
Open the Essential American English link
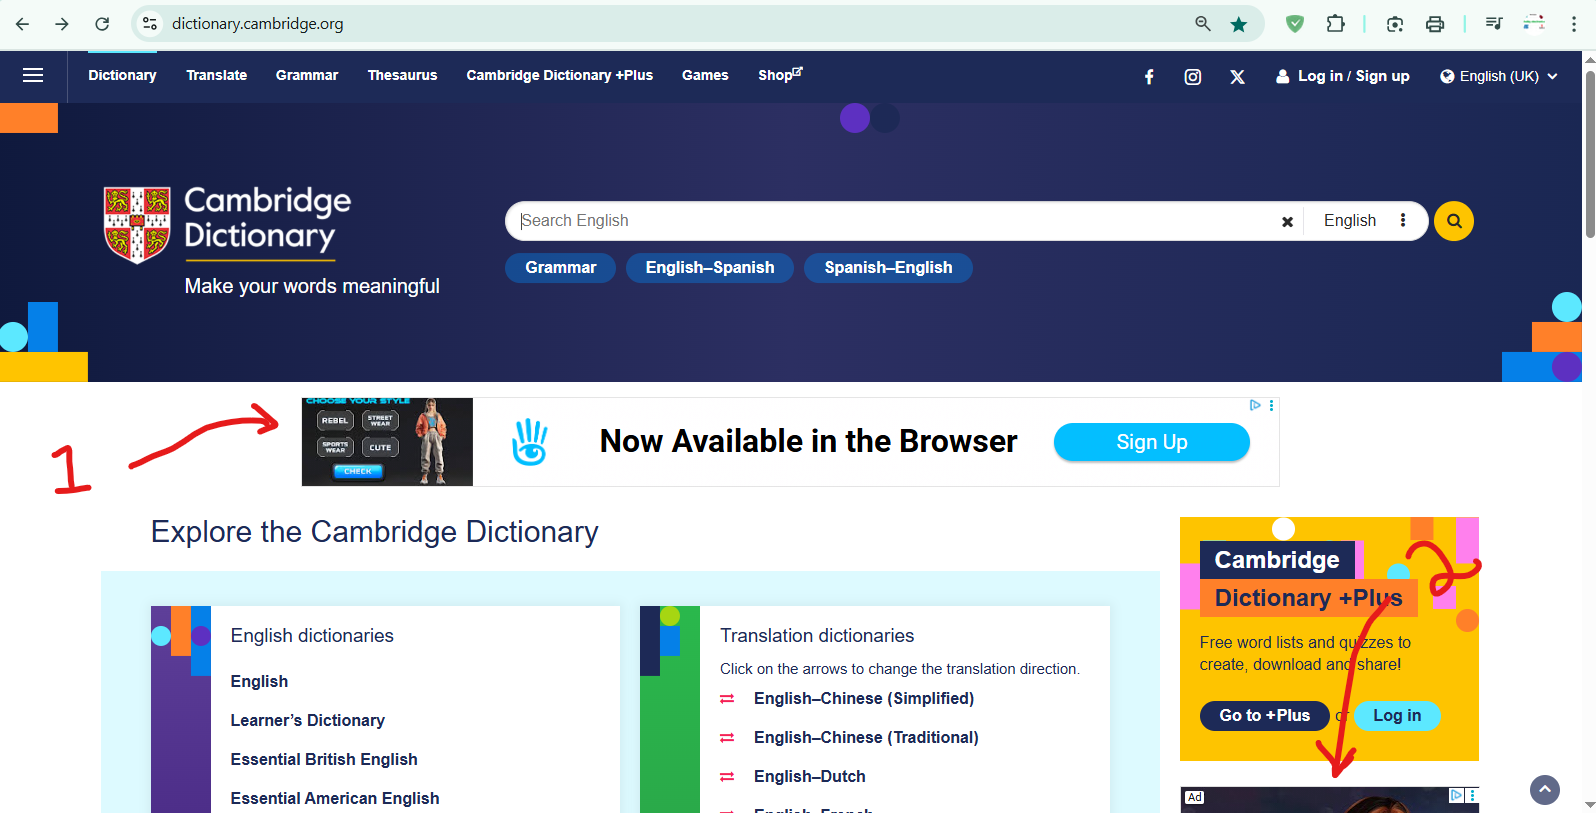point(335,799)
